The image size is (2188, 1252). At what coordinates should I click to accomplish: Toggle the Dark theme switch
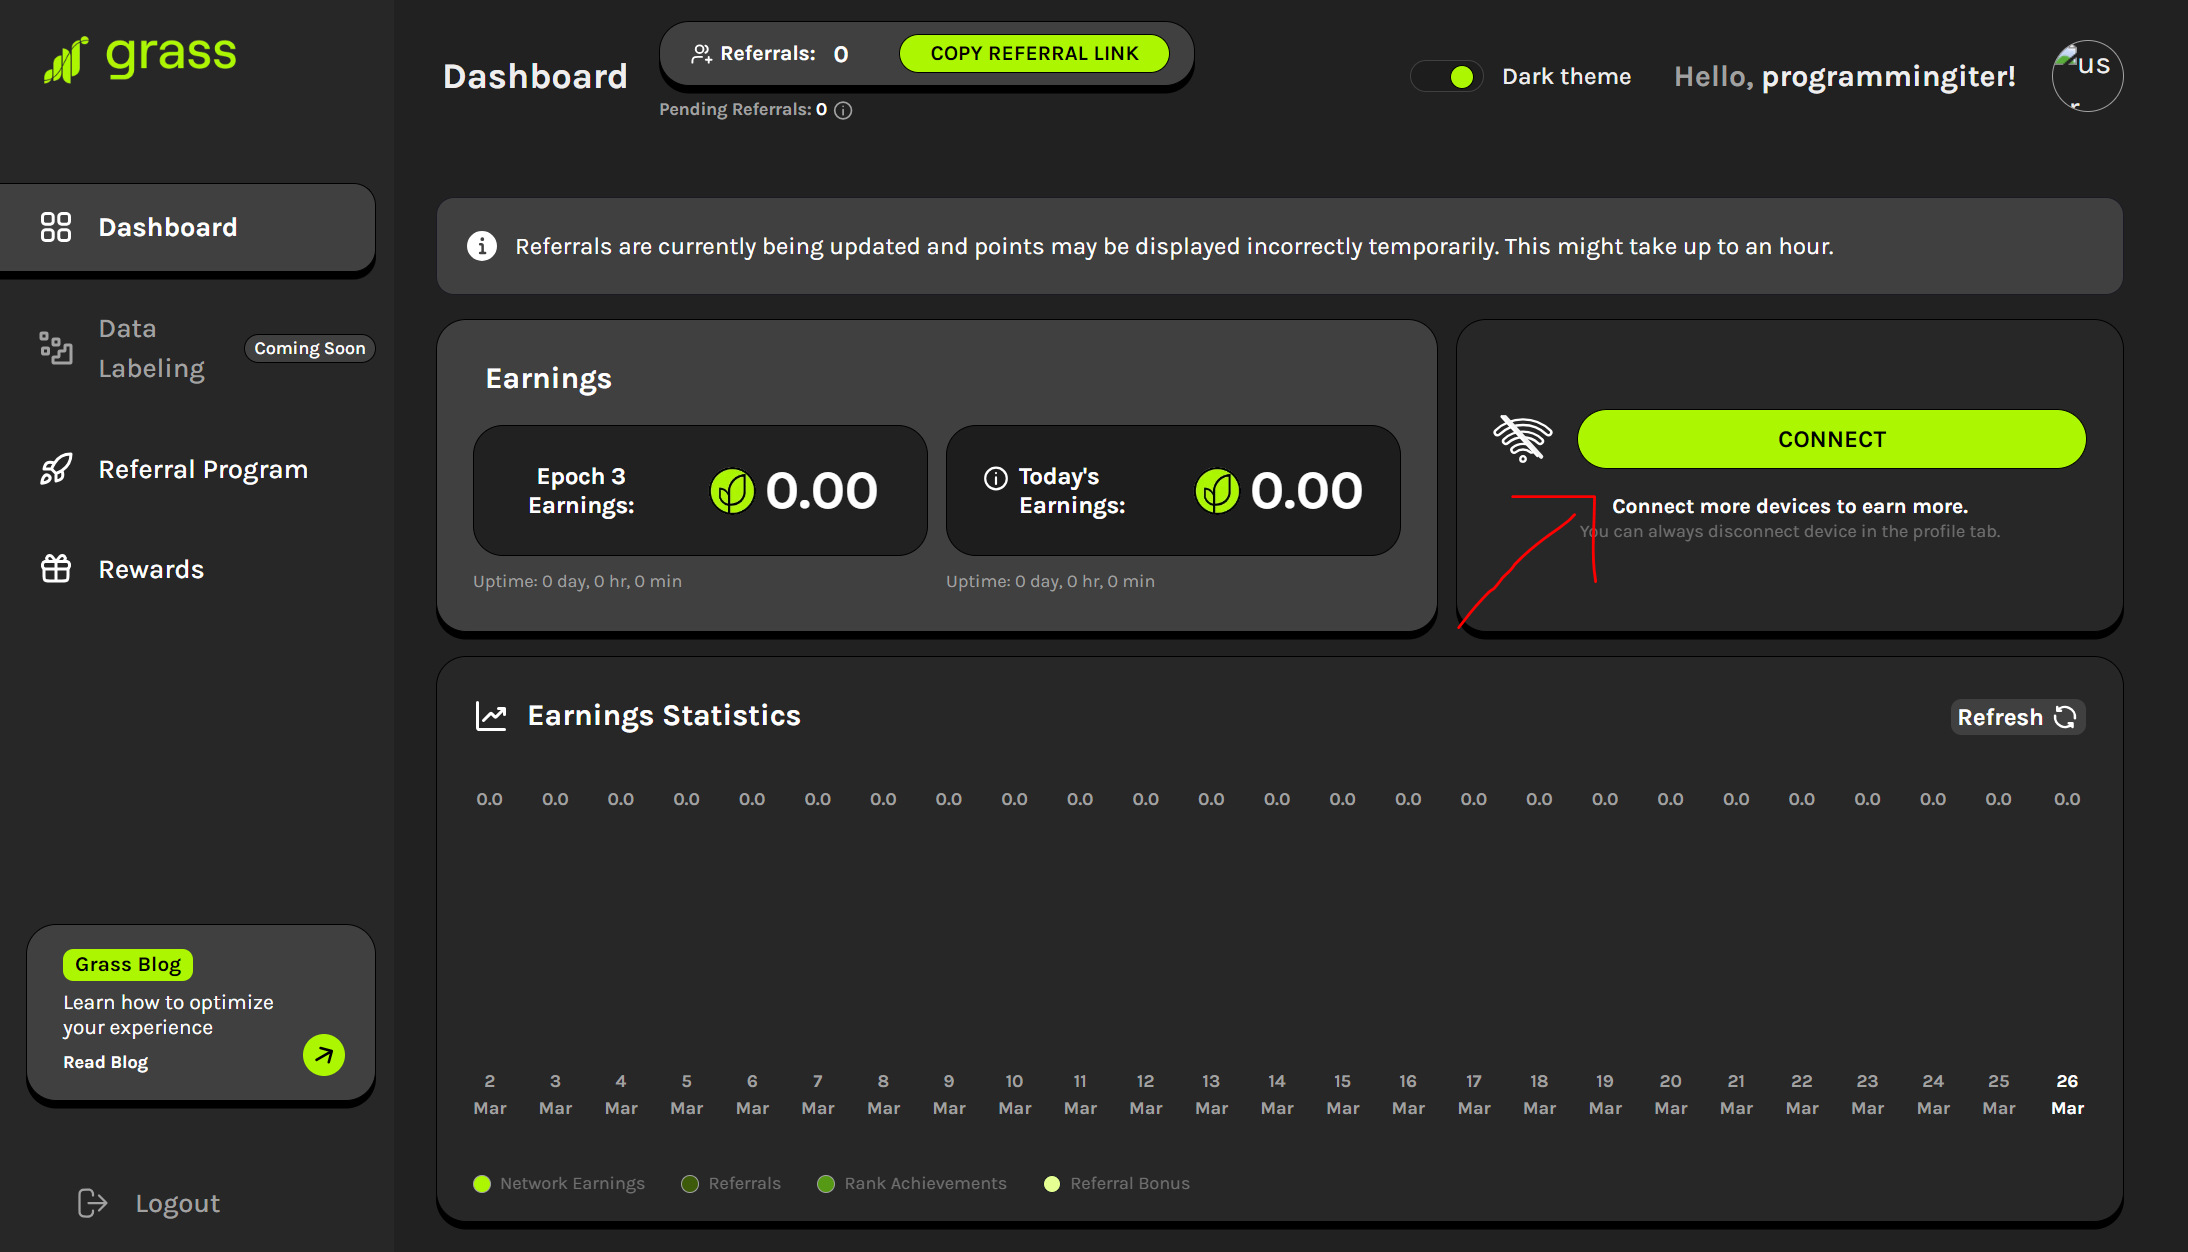click(x=1448, y=77)
